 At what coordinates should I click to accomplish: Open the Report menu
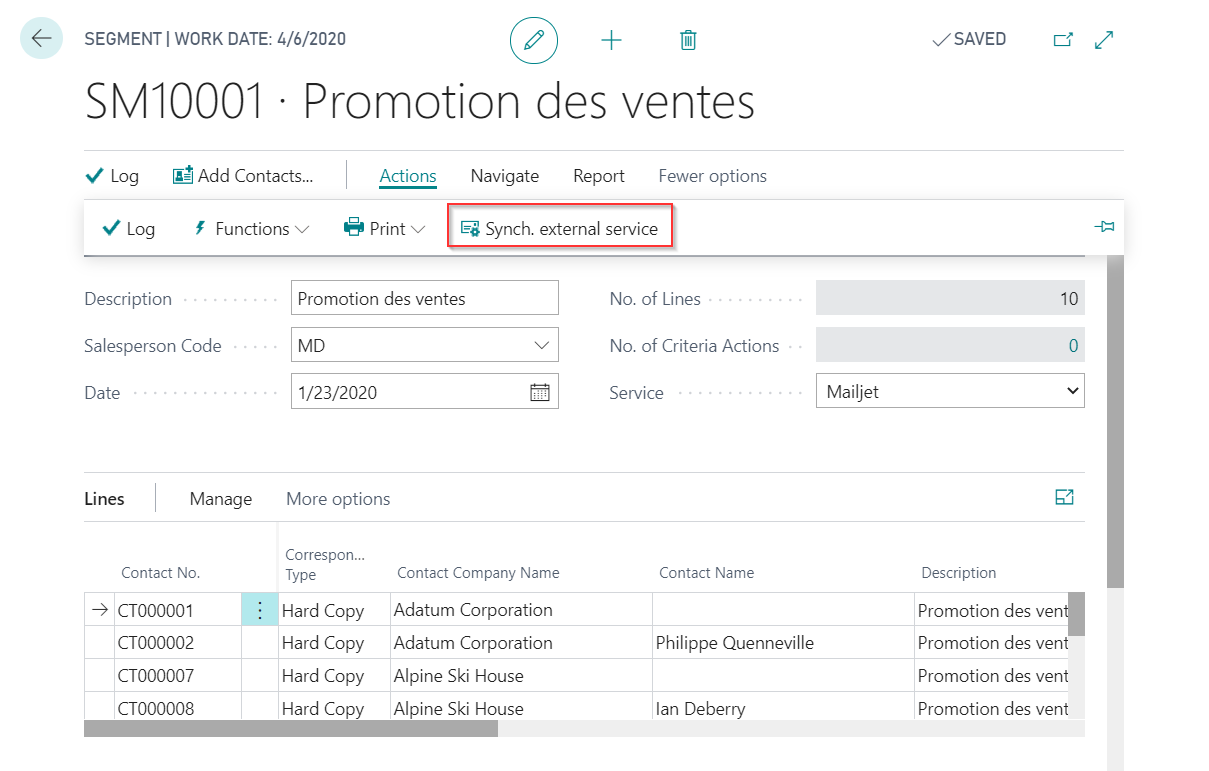(x=599, y=176)
